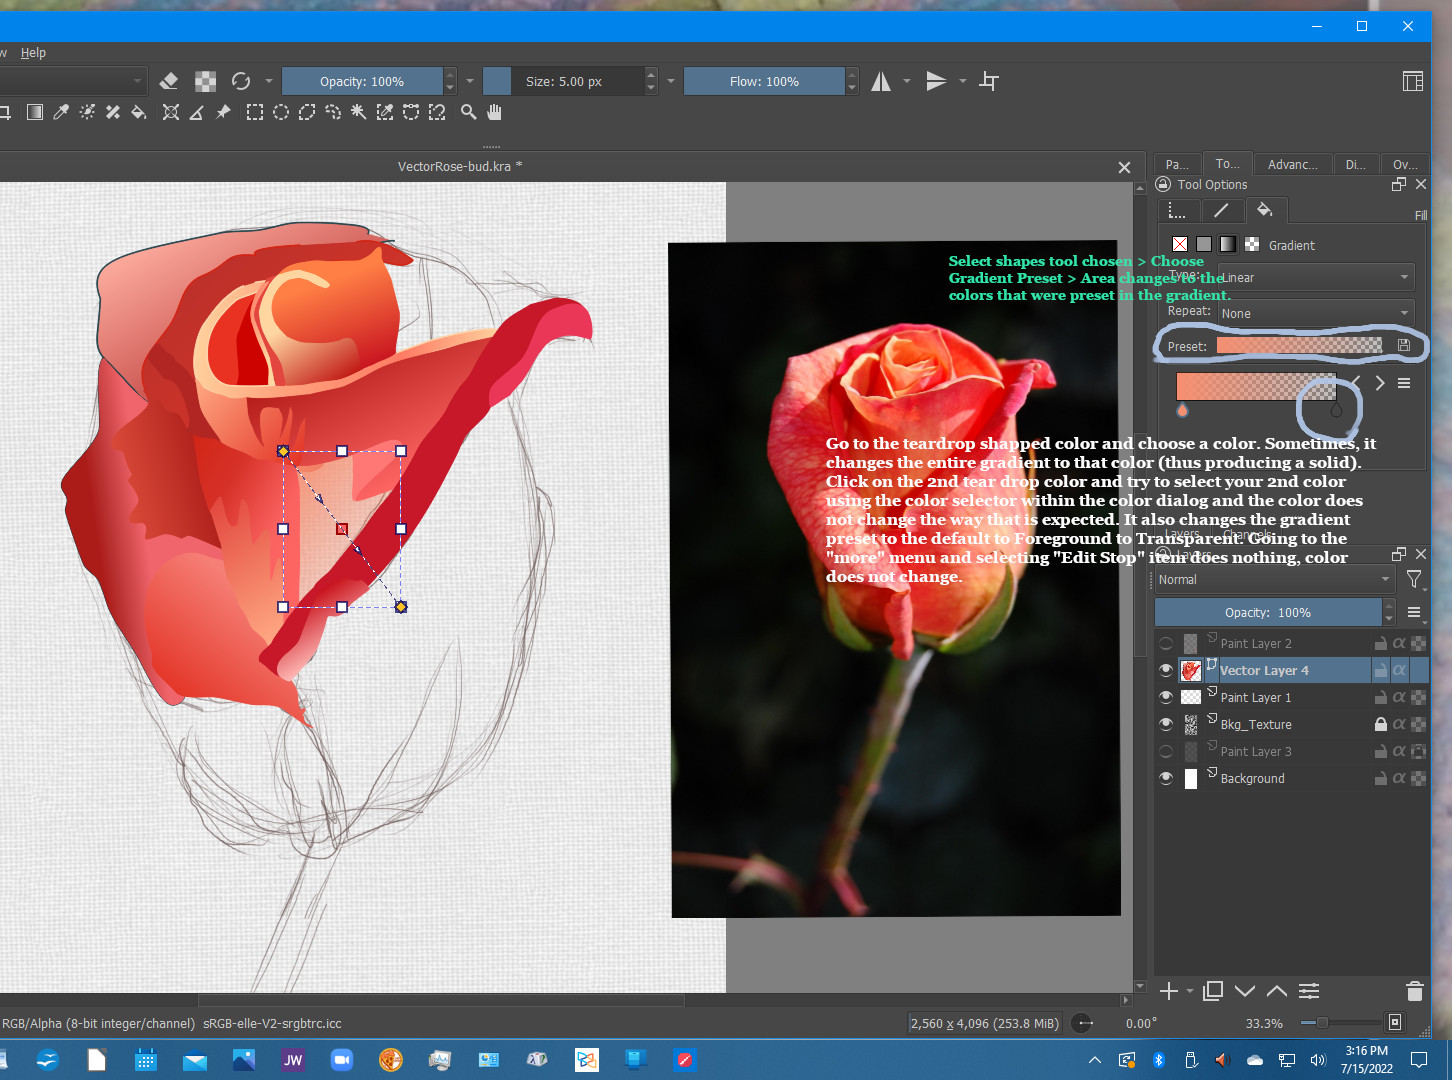The height and width of the screenshot is (1080, 1452).
Task: Hide the Background layer
Action: click(x=1166, y=778)
